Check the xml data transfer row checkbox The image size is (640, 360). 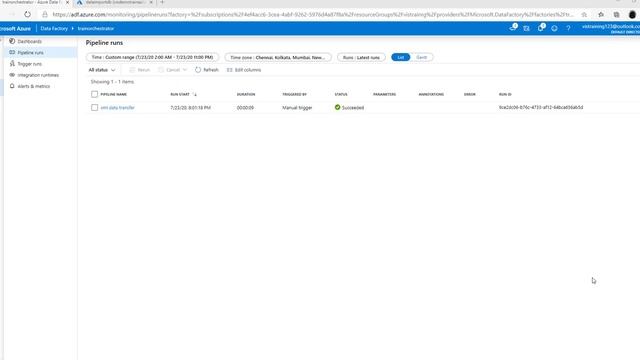(94, 107)
